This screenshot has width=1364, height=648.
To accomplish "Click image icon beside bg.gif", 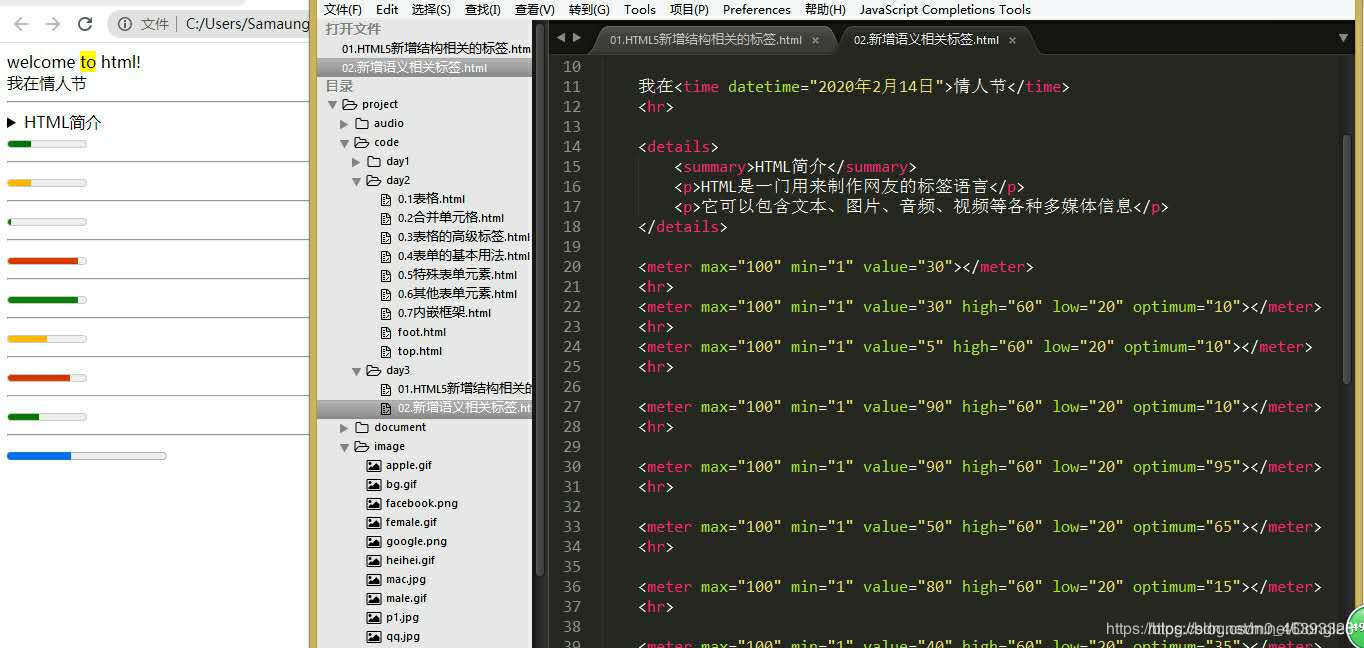I will tap(374, 485).
